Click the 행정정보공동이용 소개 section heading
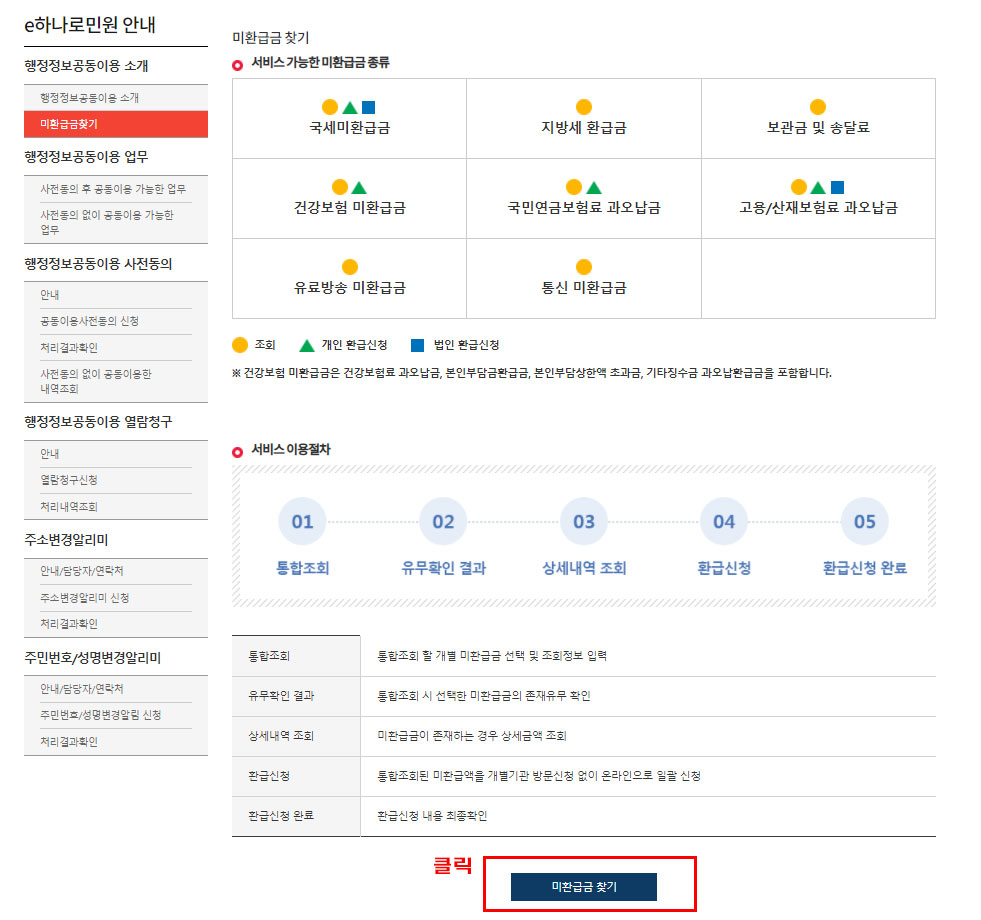The height and width of the screenshot is (920, 981). pyautogui.click(x=86, y=66)
